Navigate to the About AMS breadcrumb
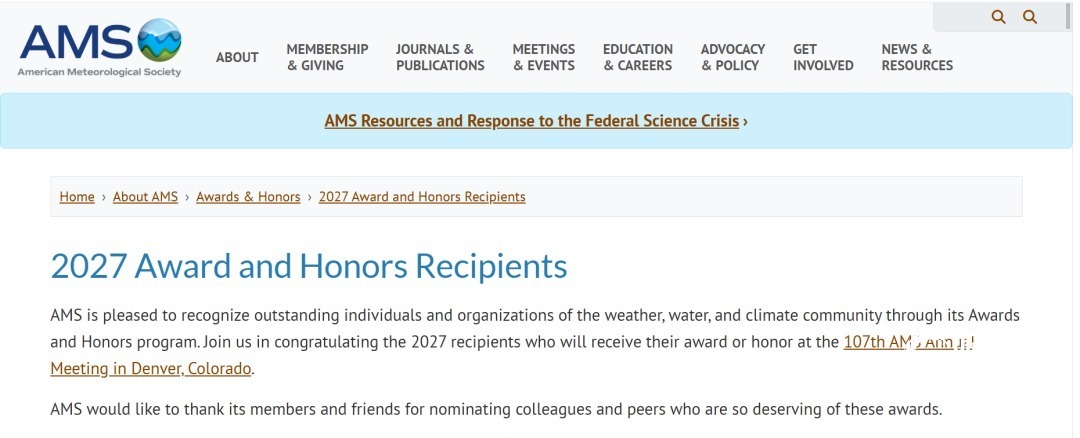The image size is (1080, 438). click(145, 197)
